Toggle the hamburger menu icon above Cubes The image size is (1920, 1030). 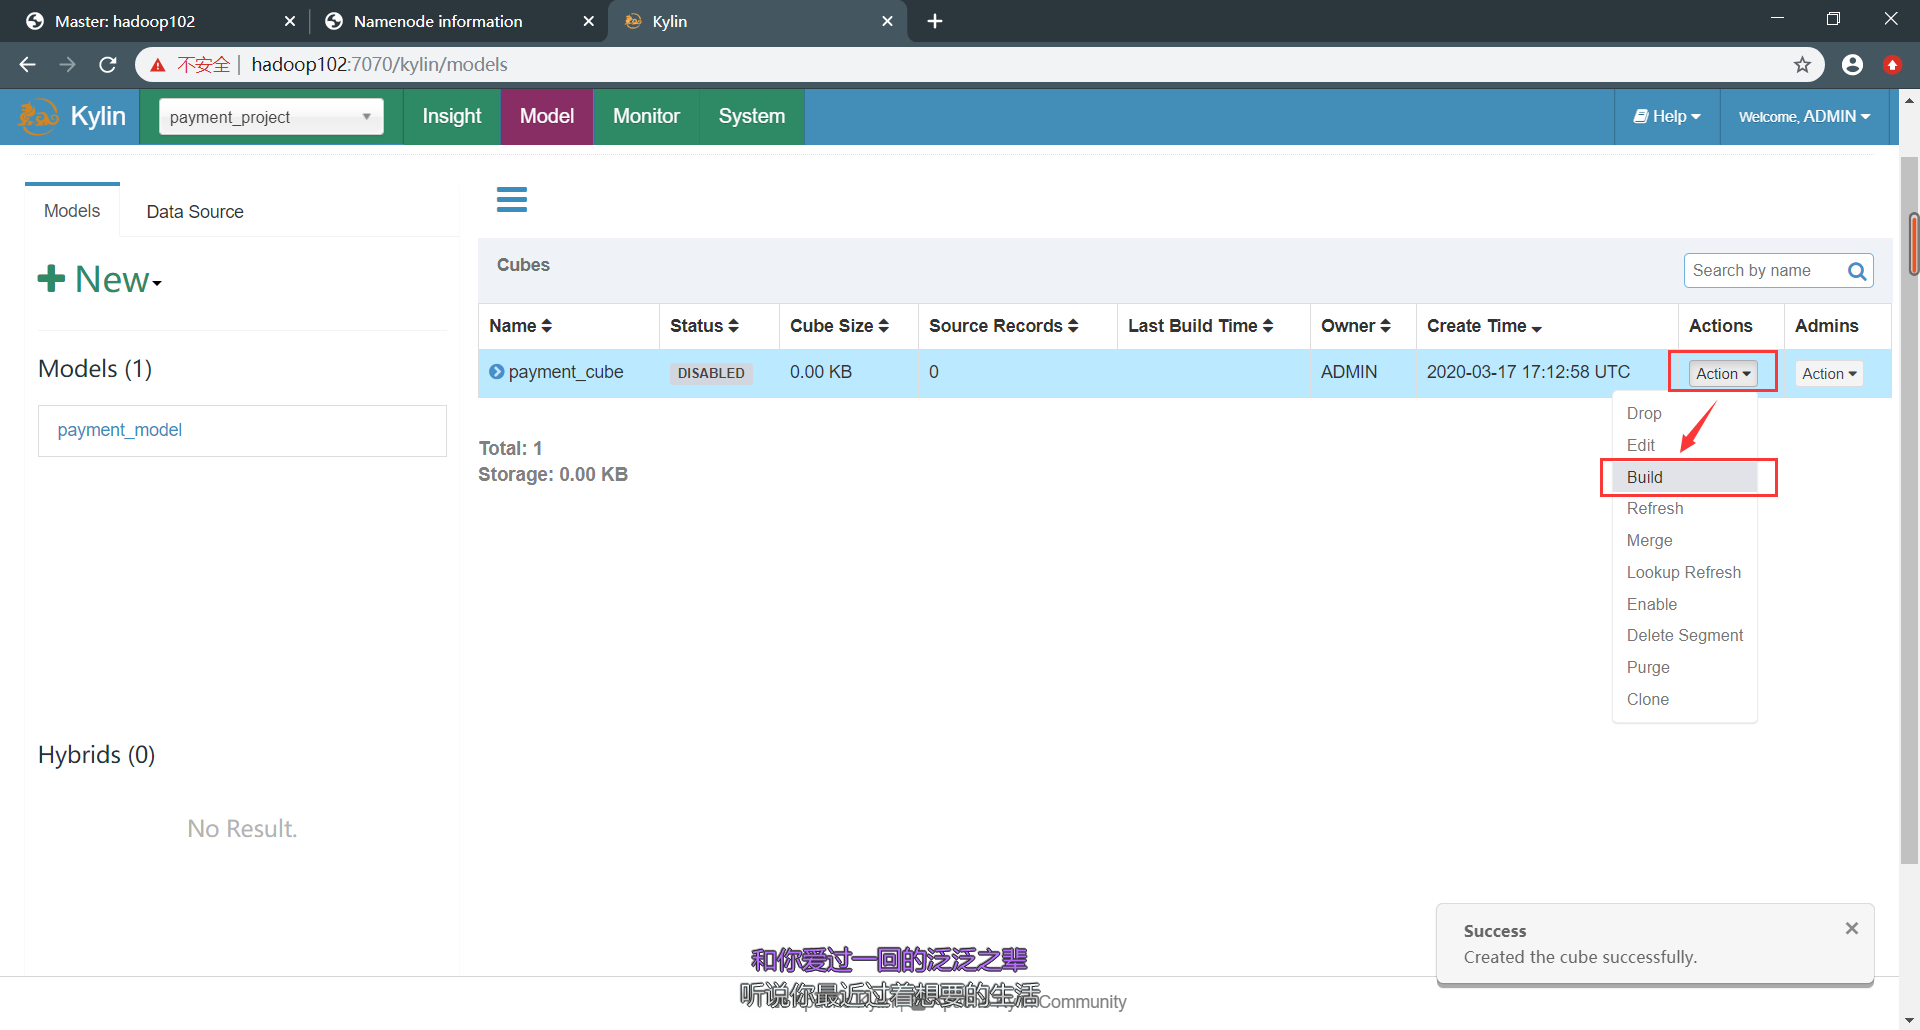pyautogui.click(x=512, y=200)
